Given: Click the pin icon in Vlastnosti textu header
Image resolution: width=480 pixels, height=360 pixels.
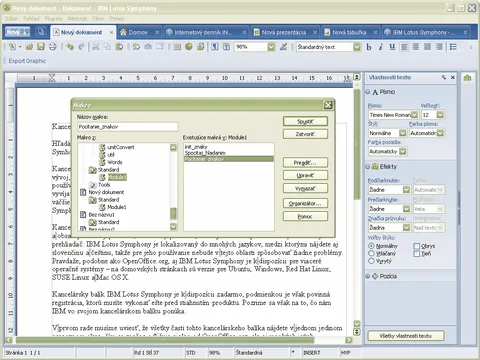Looking at the screenshot, I should [444, 77].
